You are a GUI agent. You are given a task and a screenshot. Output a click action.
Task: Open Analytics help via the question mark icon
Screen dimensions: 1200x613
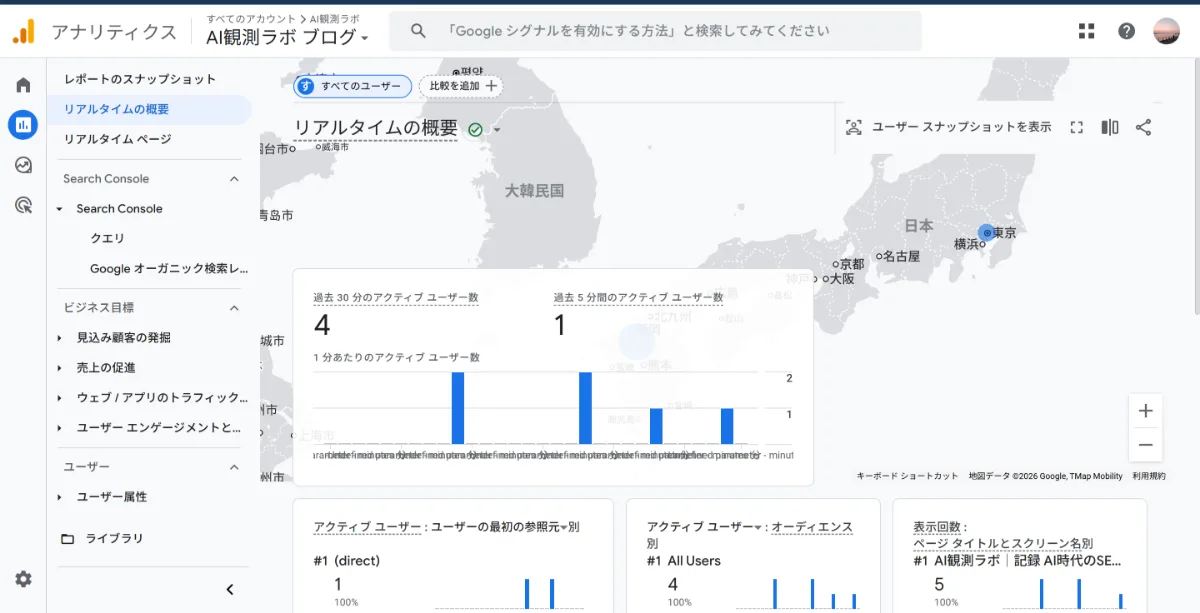1126,30
